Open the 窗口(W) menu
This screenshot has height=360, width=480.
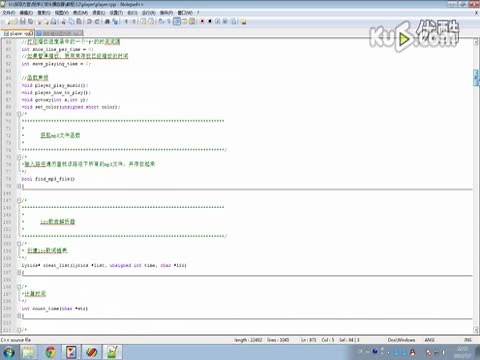click(185, 13)
